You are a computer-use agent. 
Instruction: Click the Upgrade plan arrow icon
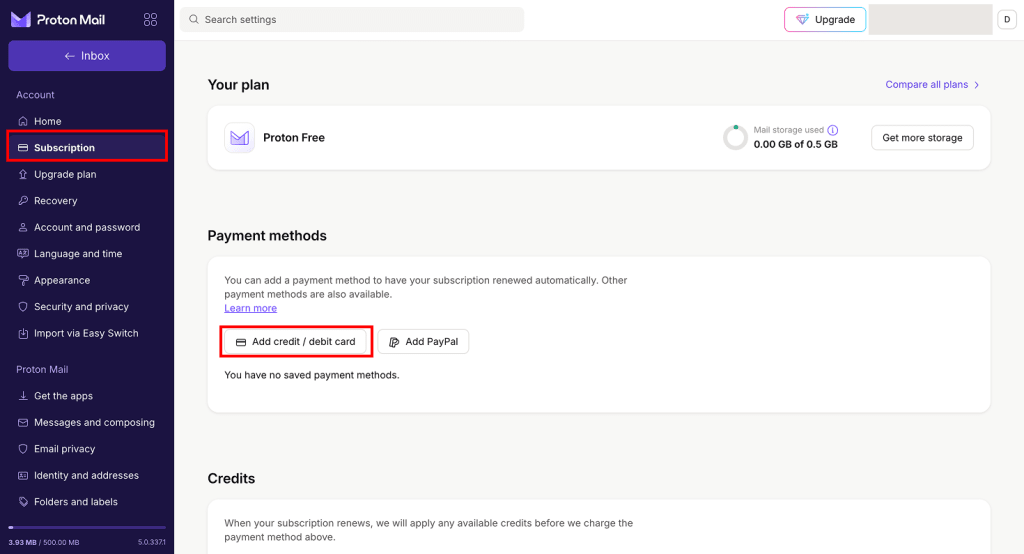(x=23, y=174)
